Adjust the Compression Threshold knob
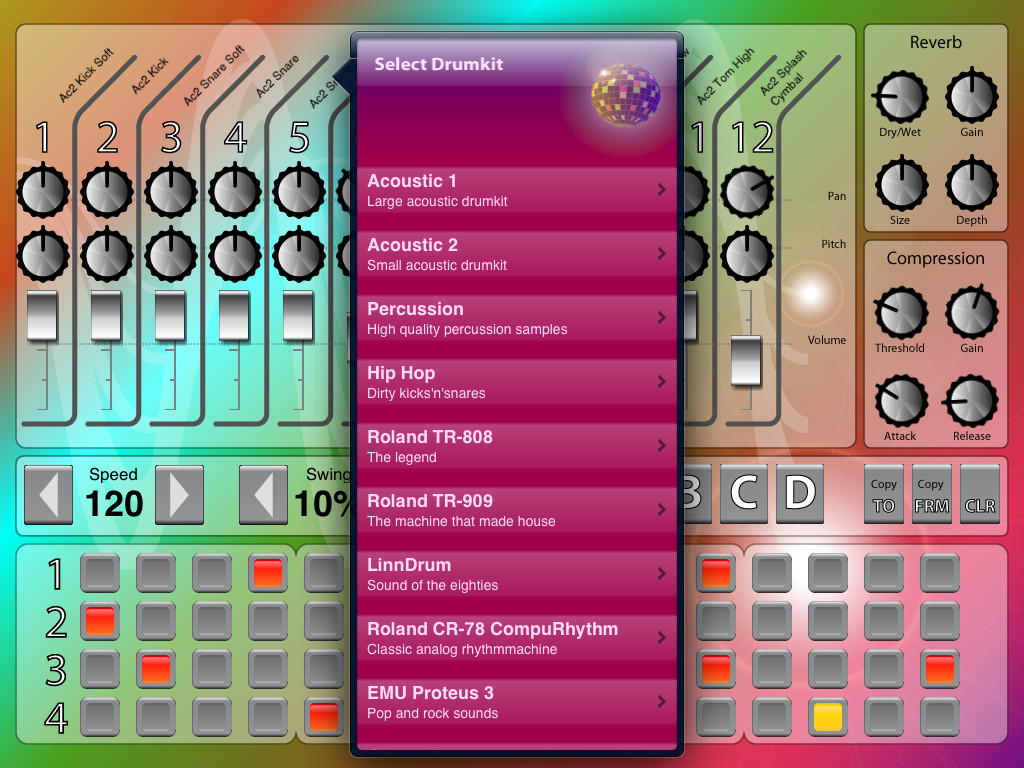 tap(901, 313)
